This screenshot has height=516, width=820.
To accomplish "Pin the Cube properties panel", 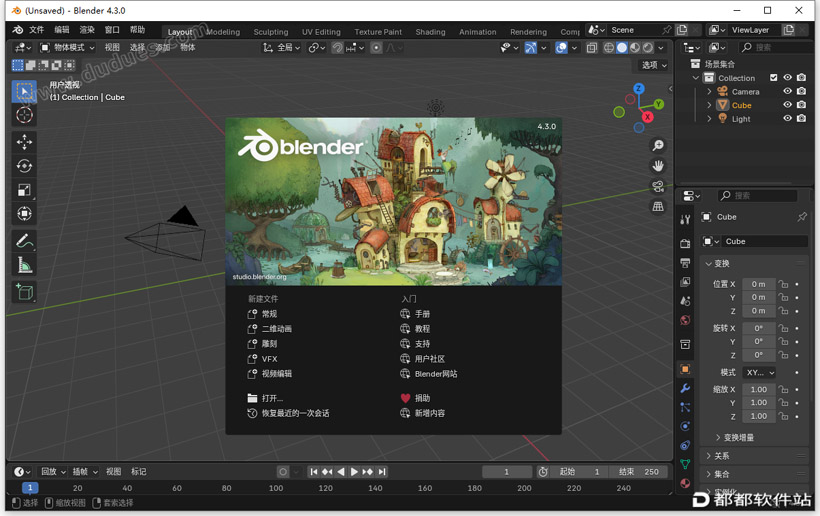I will point(802,216).
